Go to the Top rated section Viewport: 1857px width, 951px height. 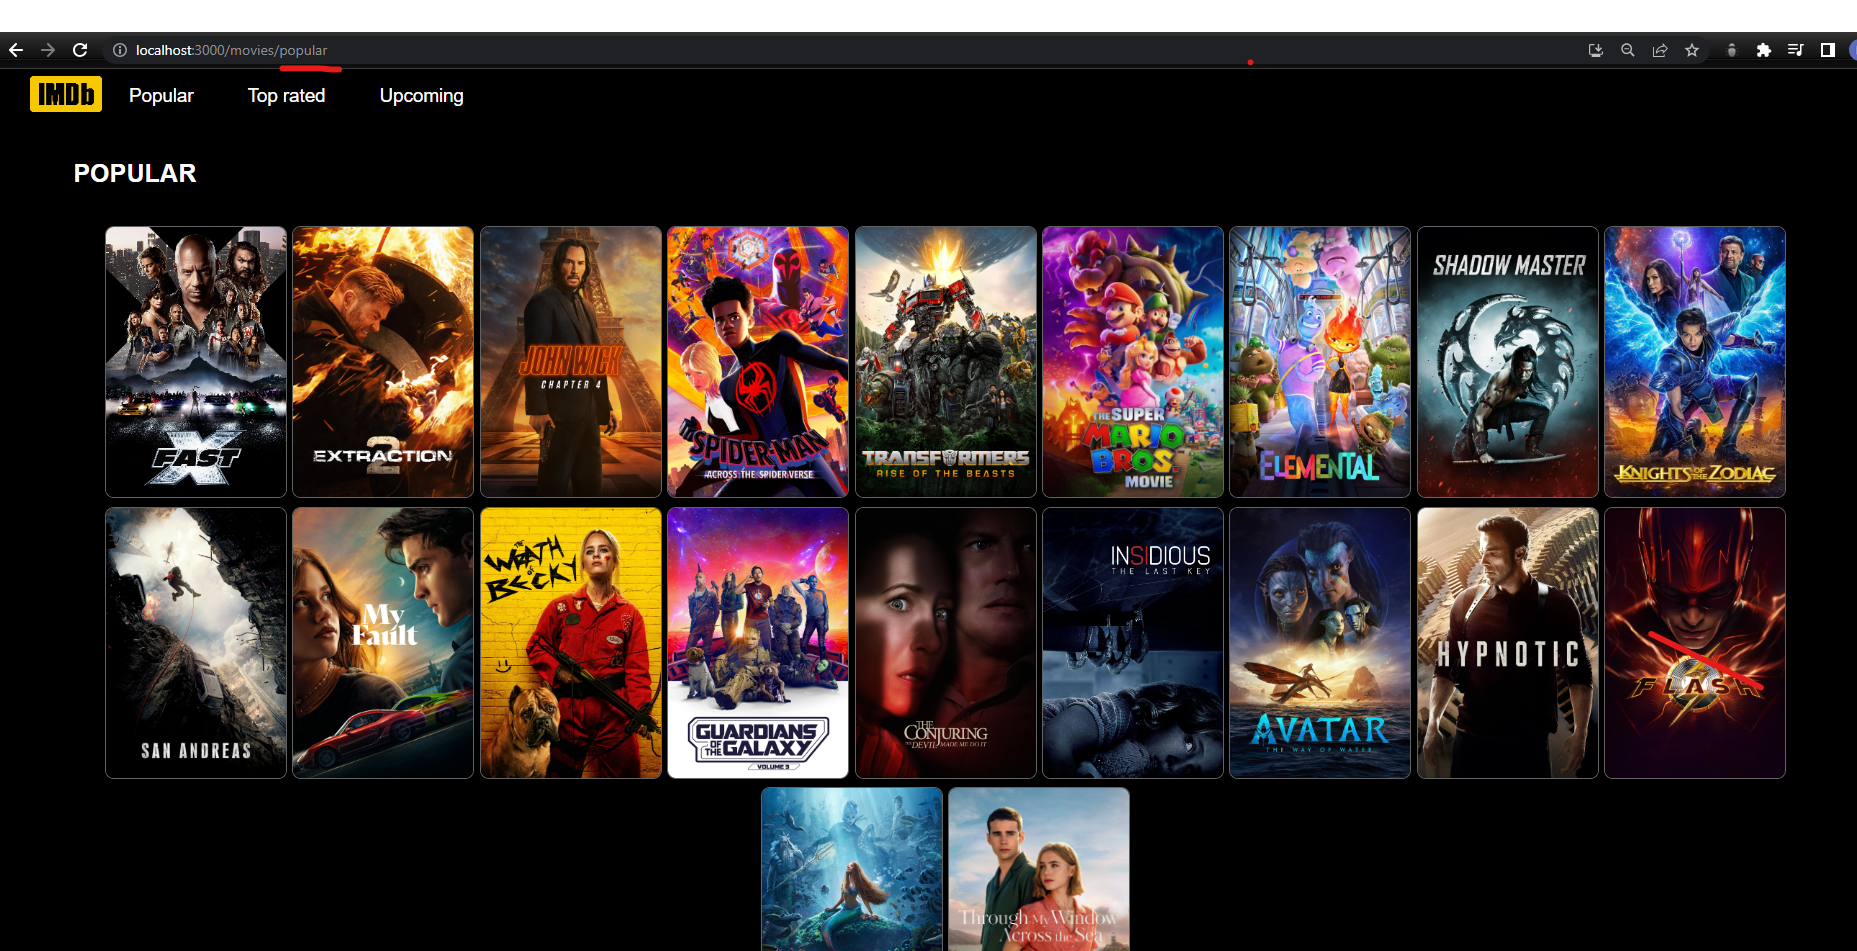287,95
